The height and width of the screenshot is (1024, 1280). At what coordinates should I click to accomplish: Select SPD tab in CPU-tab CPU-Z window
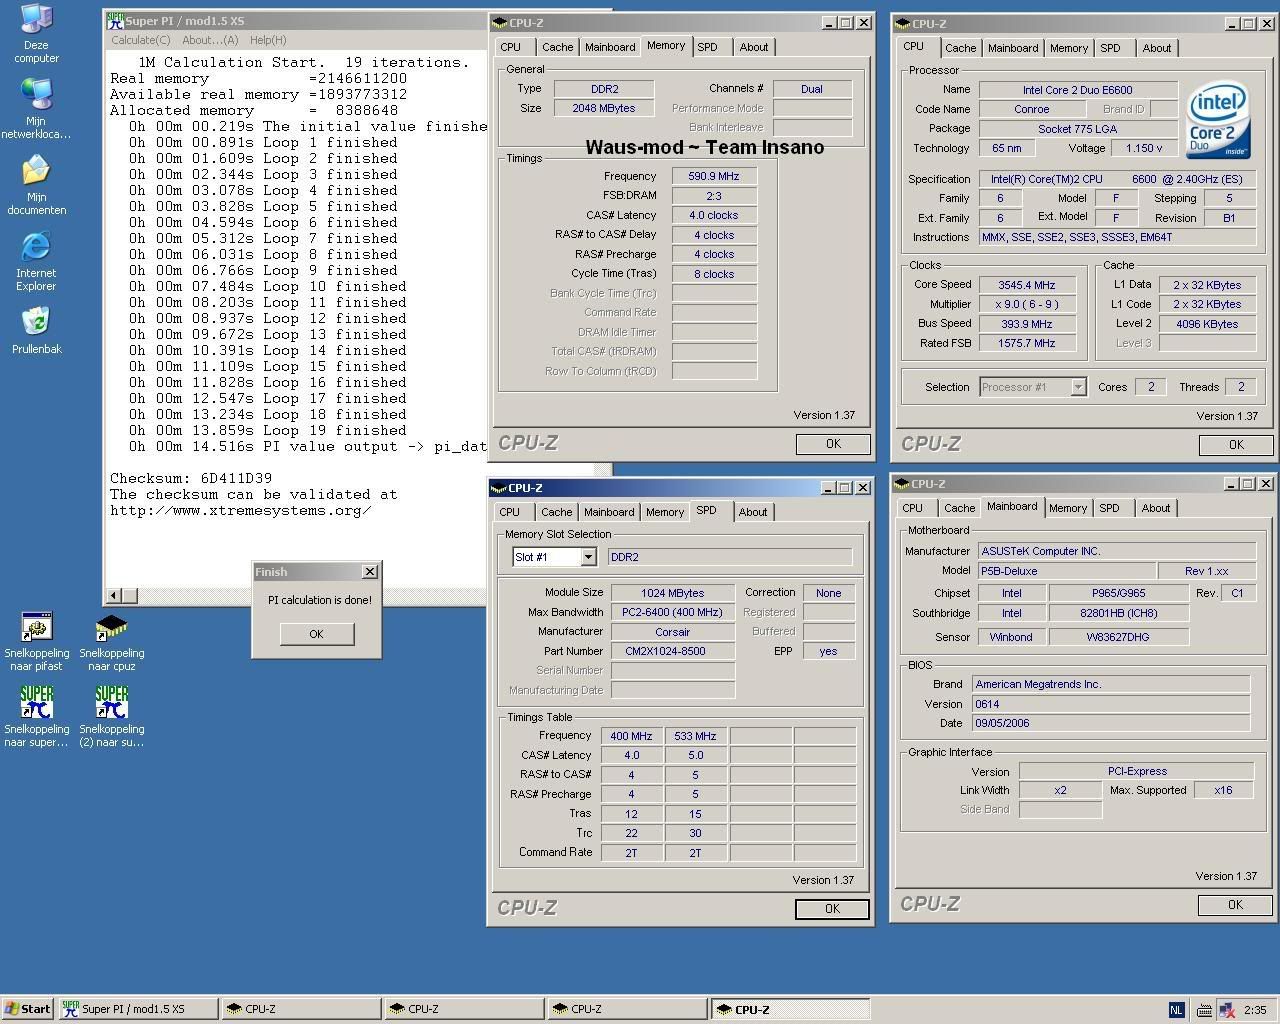1110,48
